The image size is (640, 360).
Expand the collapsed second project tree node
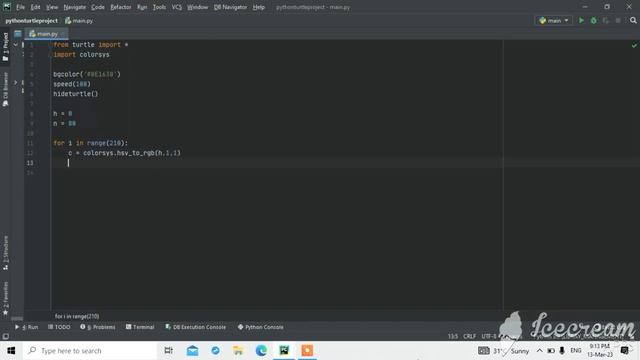pos(16,82)
